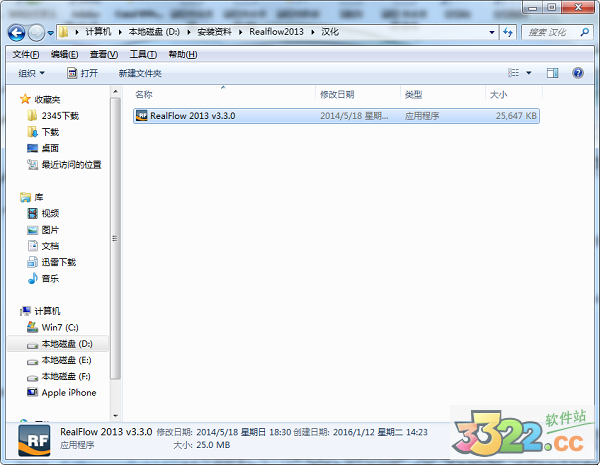Click the magnifier search icon
Viewport: 600px width, 465px height.
584,33
